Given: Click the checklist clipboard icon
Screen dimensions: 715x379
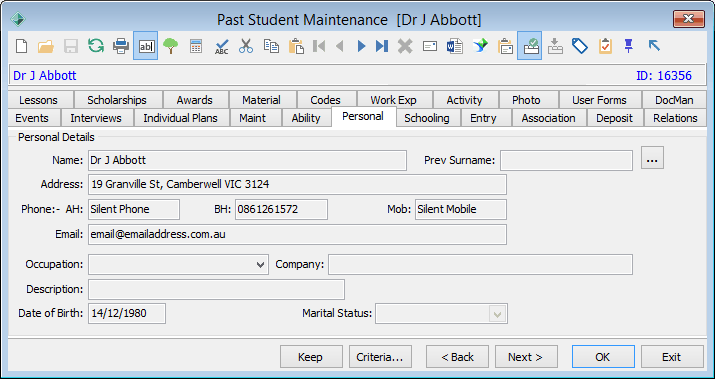Looking at the screenshot, I should point(605,46).
